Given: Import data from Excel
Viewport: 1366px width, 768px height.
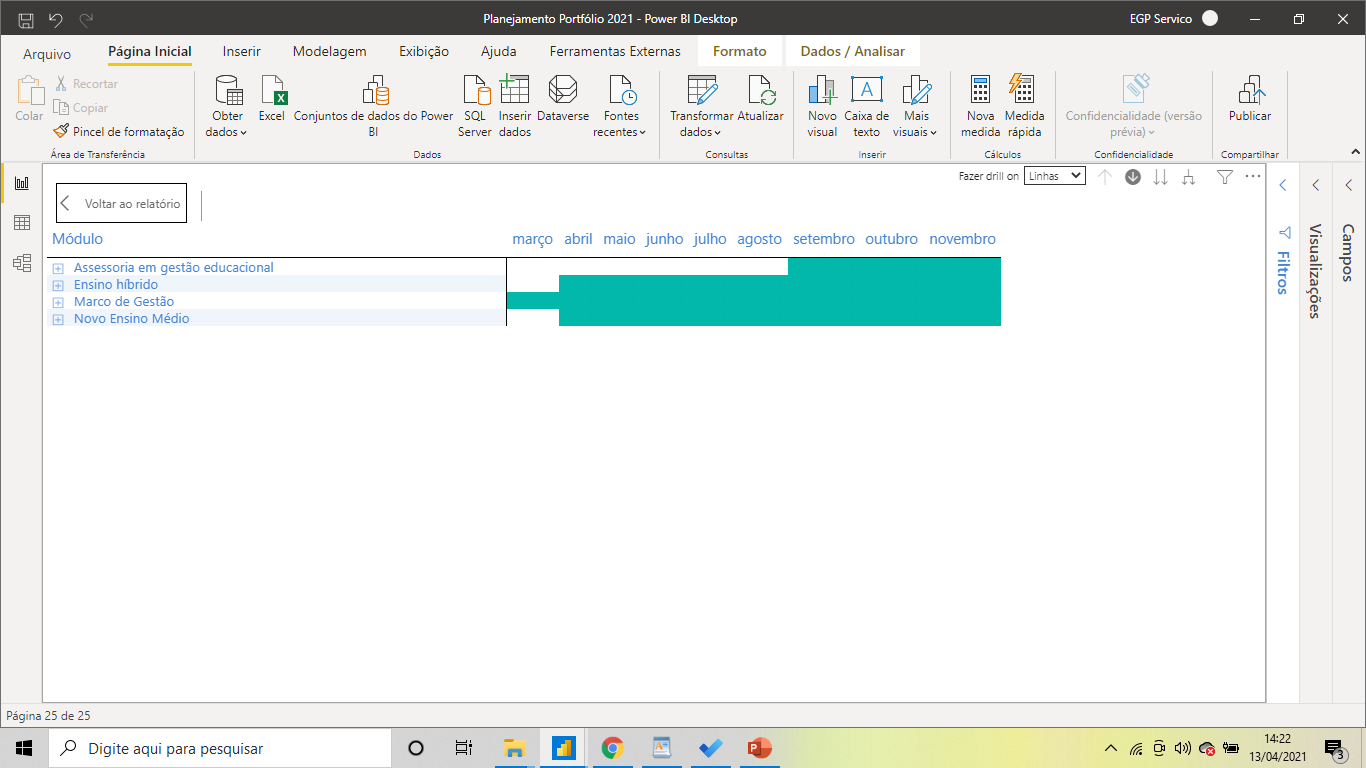Looking at the screenshot, I should coord(272,100).
